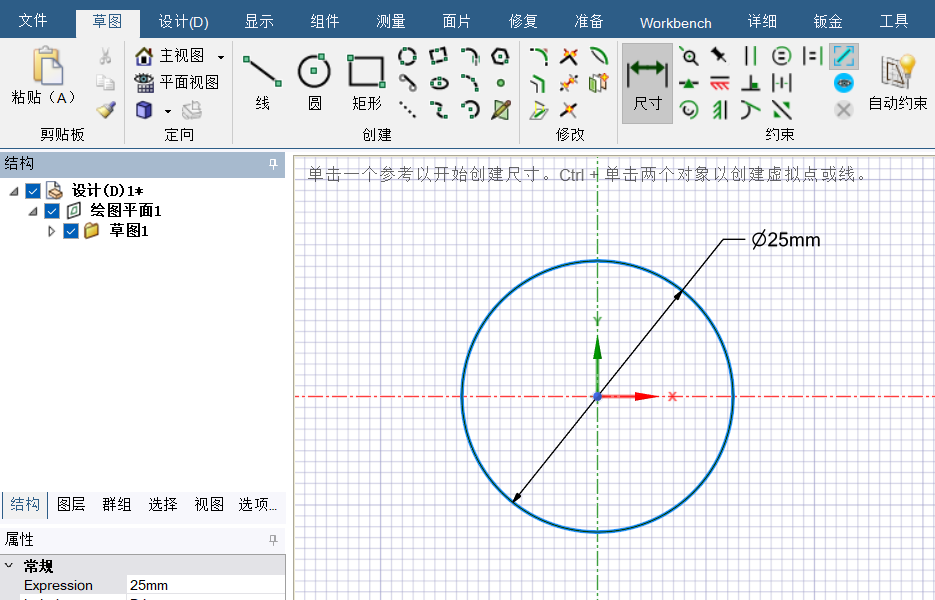This screenshot has height=600, width=935.
Task: Open the 设计(D) ribbon tab
Action: pyautogui.click(x=183, y=22)
